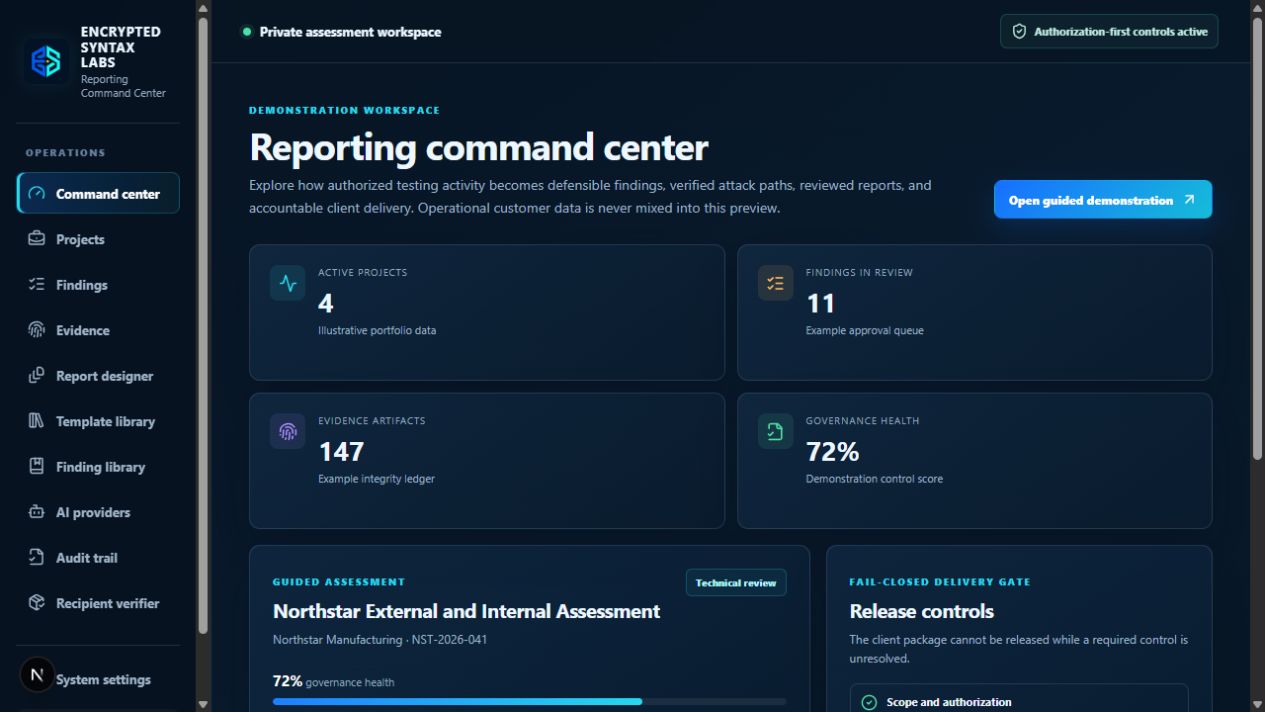The height and width of the screenshot is (712, 1265).
Task: Select the Evidence Artifacts card
Action: click(x=487, y=461)
